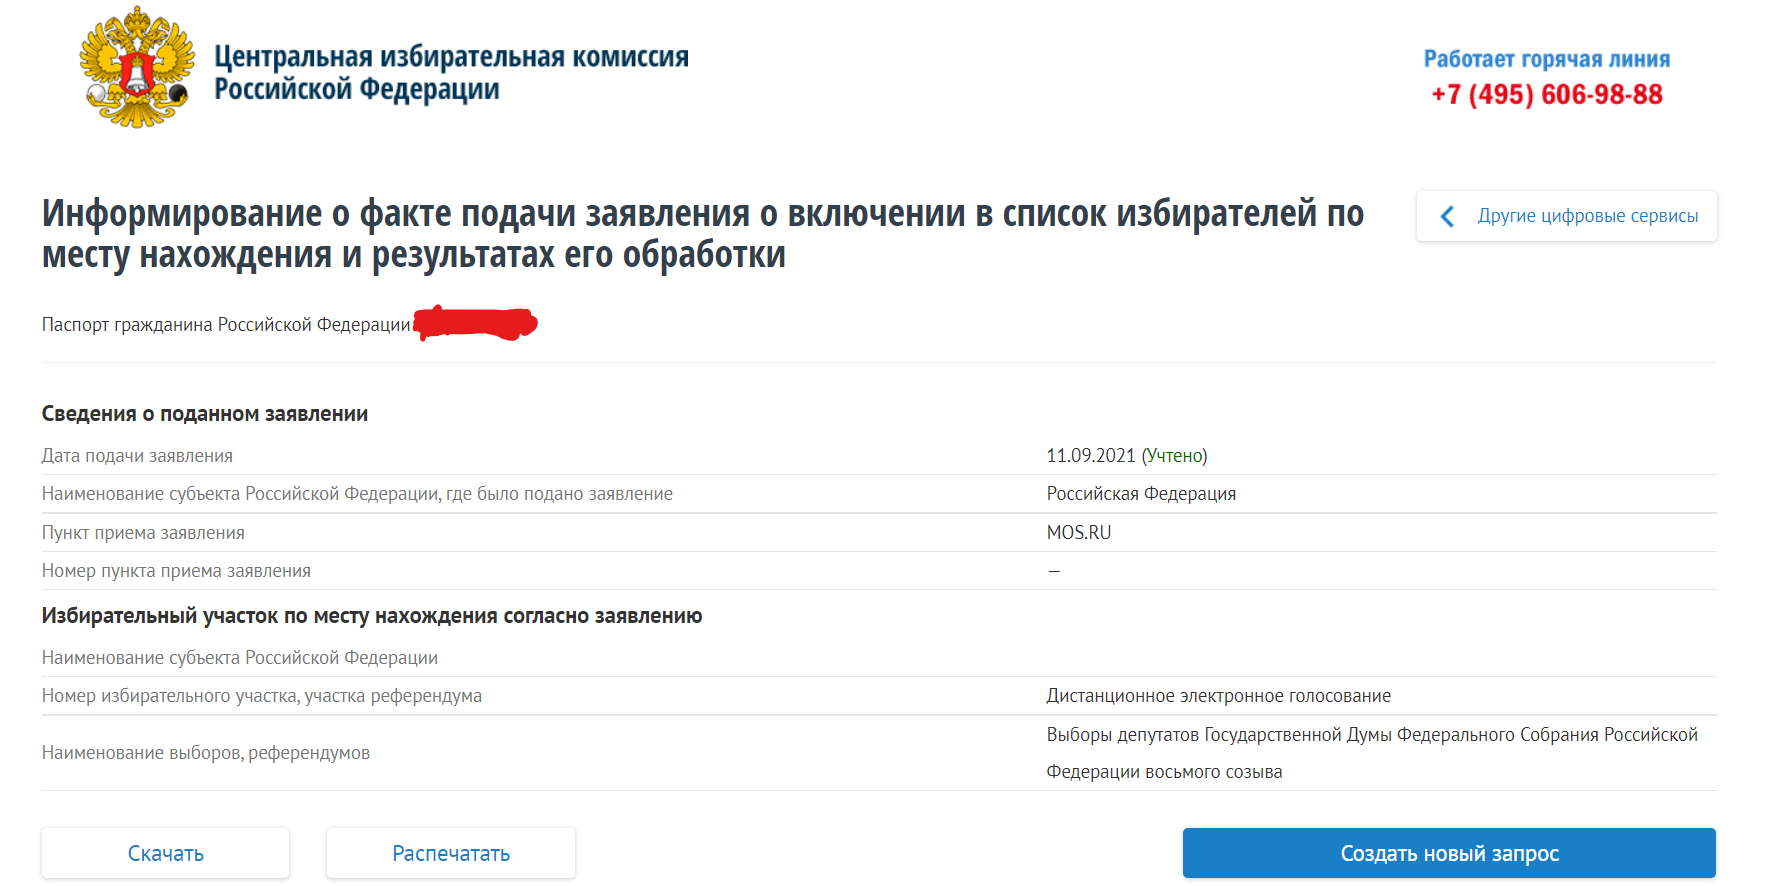Open "Другие цифровые сервисы" link
Screen dimensions: 1780x886
coord(1587,216)
